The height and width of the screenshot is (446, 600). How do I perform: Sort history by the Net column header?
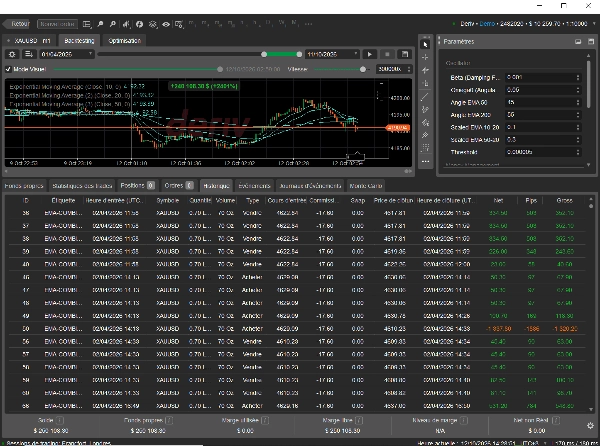coord(498,200)
